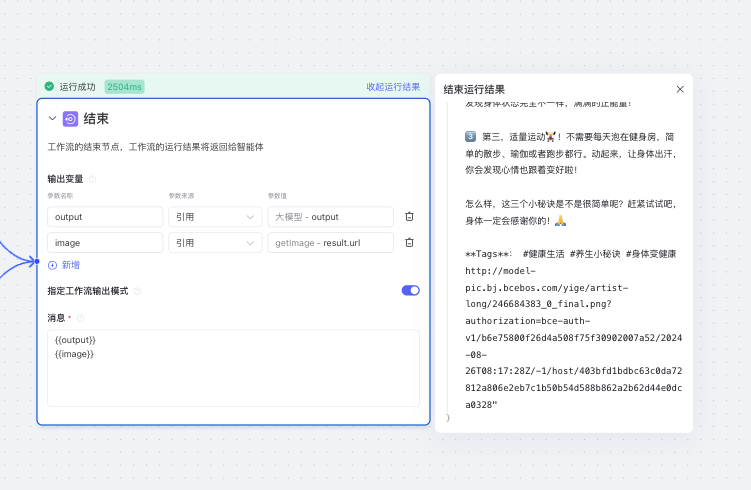Select the getImage - result.url value field
The image size is (751, 490).
click(x=331, y=242)
